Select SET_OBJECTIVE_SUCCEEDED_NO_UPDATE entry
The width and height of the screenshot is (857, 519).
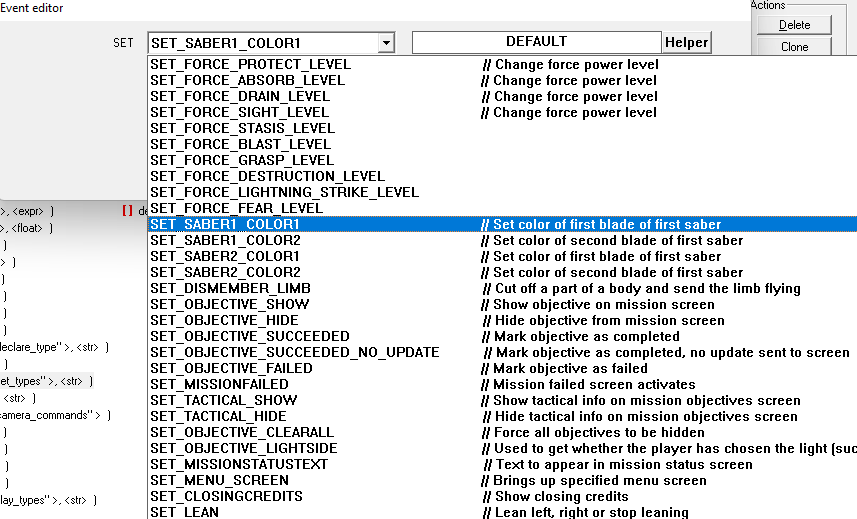point(502,352)
